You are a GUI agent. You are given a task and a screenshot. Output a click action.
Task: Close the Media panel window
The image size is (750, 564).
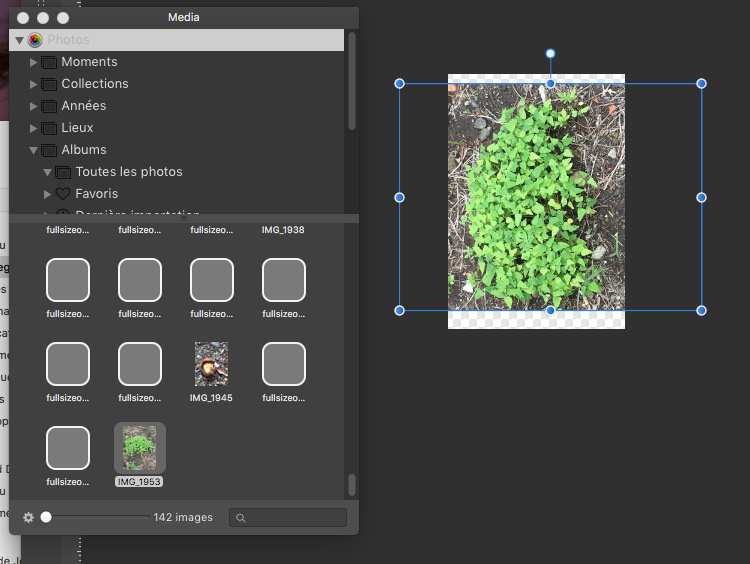[x=23, y=18]
